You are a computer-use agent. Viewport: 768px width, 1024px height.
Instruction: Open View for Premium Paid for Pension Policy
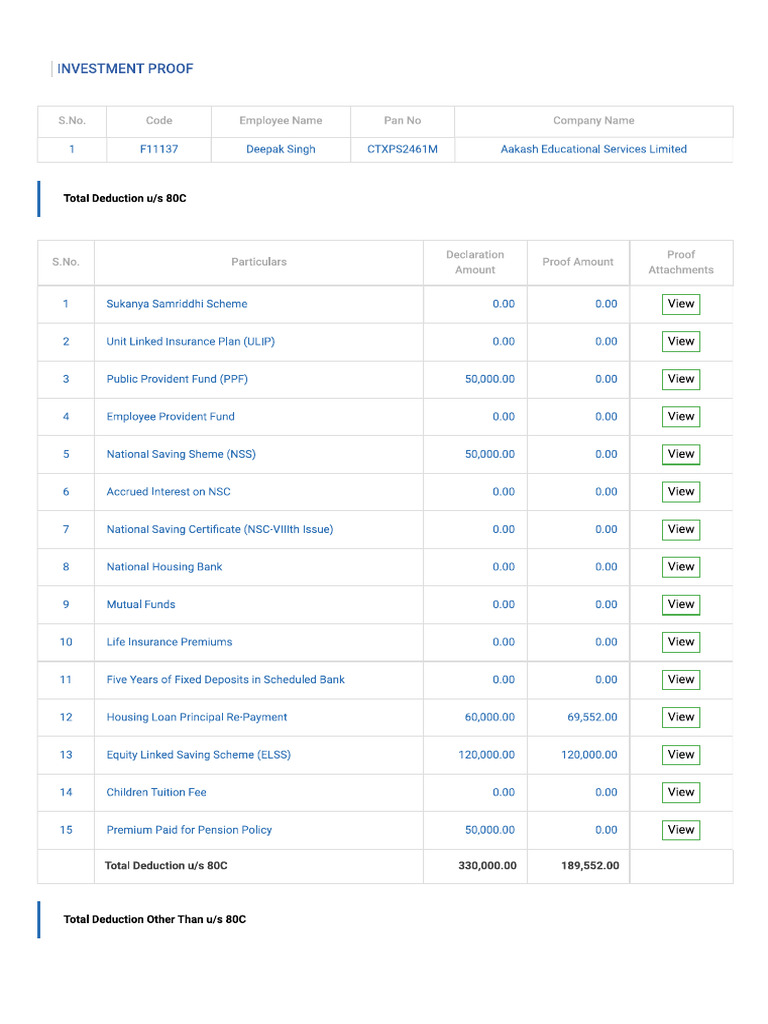(681, 830)
